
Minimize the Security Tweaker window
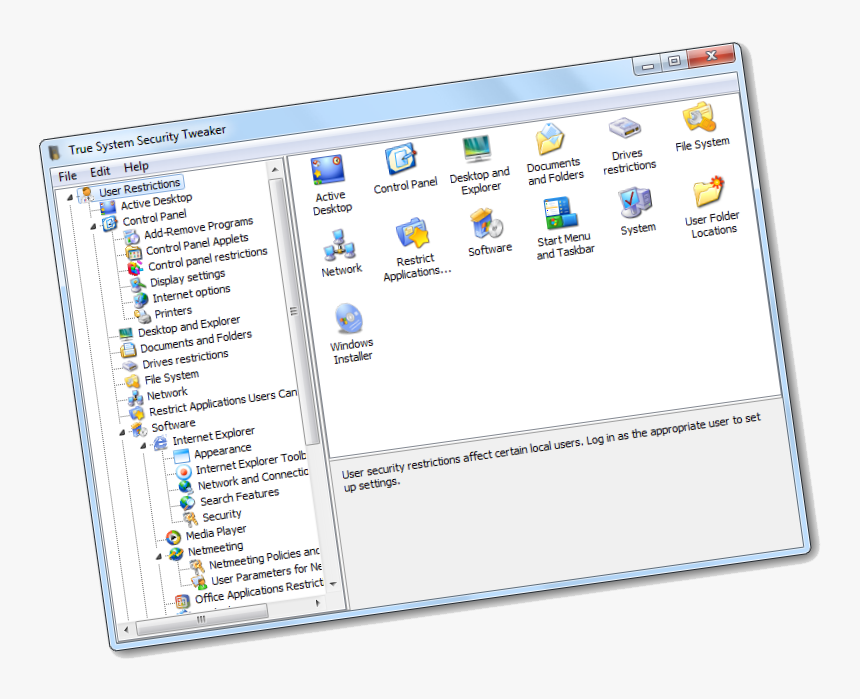[x=648, y=66]
